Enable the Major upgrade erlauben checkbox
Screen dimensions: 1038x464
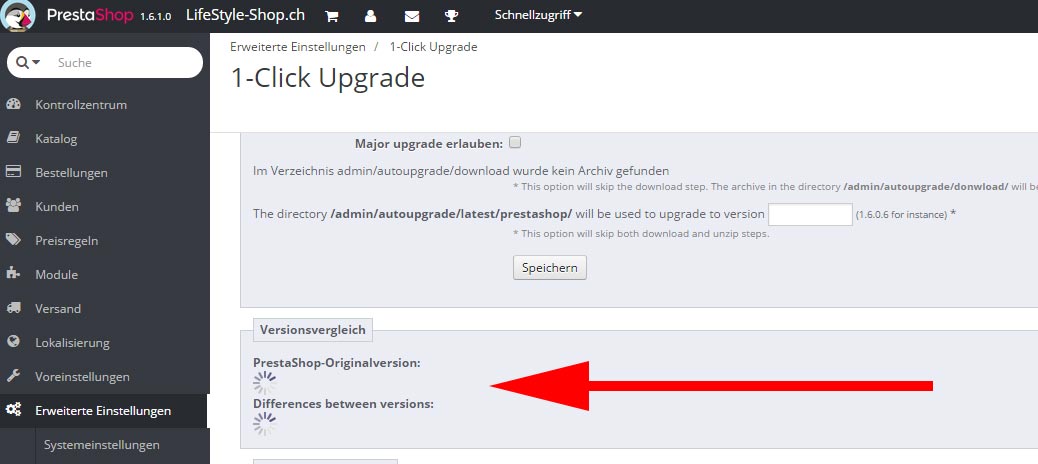pos(515,142)
